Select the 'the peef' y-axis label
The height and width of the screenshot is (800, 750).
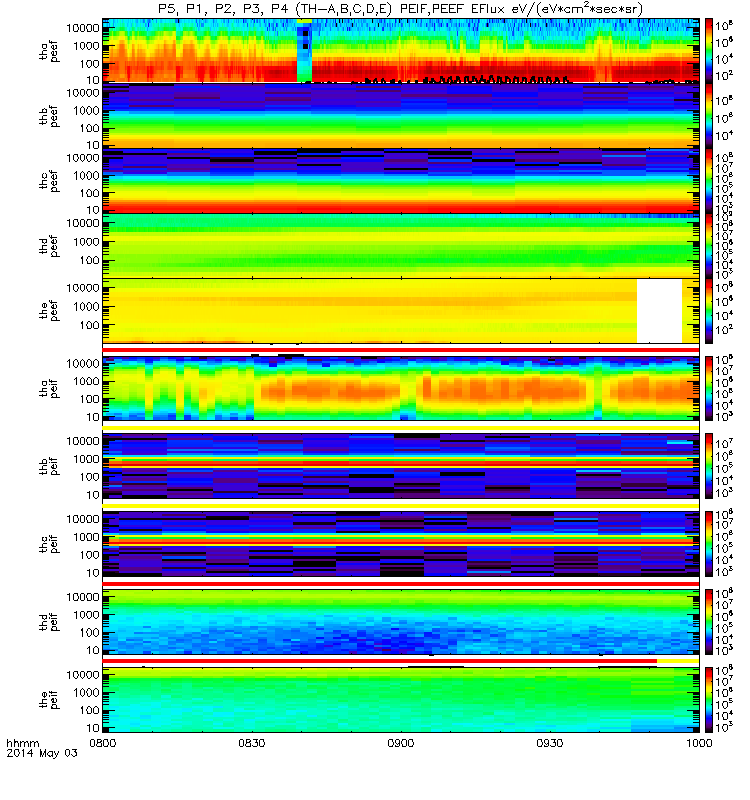49,311
